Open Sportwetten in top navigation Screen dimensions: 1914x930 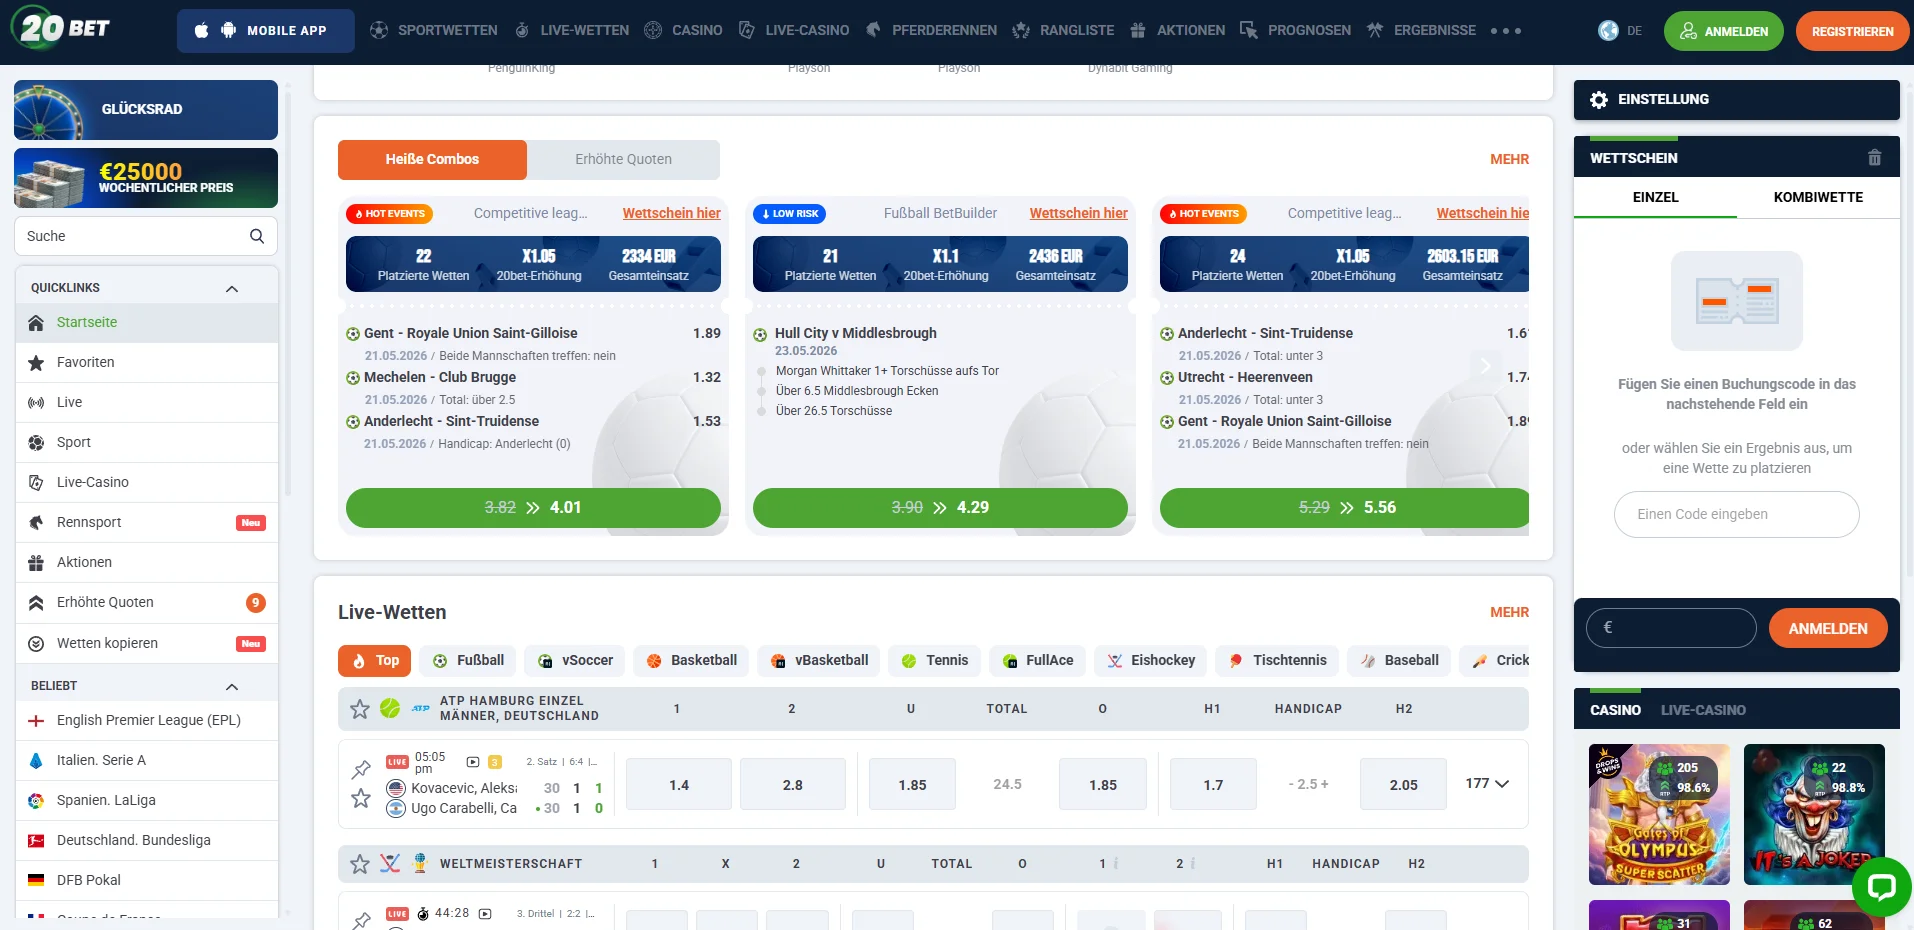(433, 31)
